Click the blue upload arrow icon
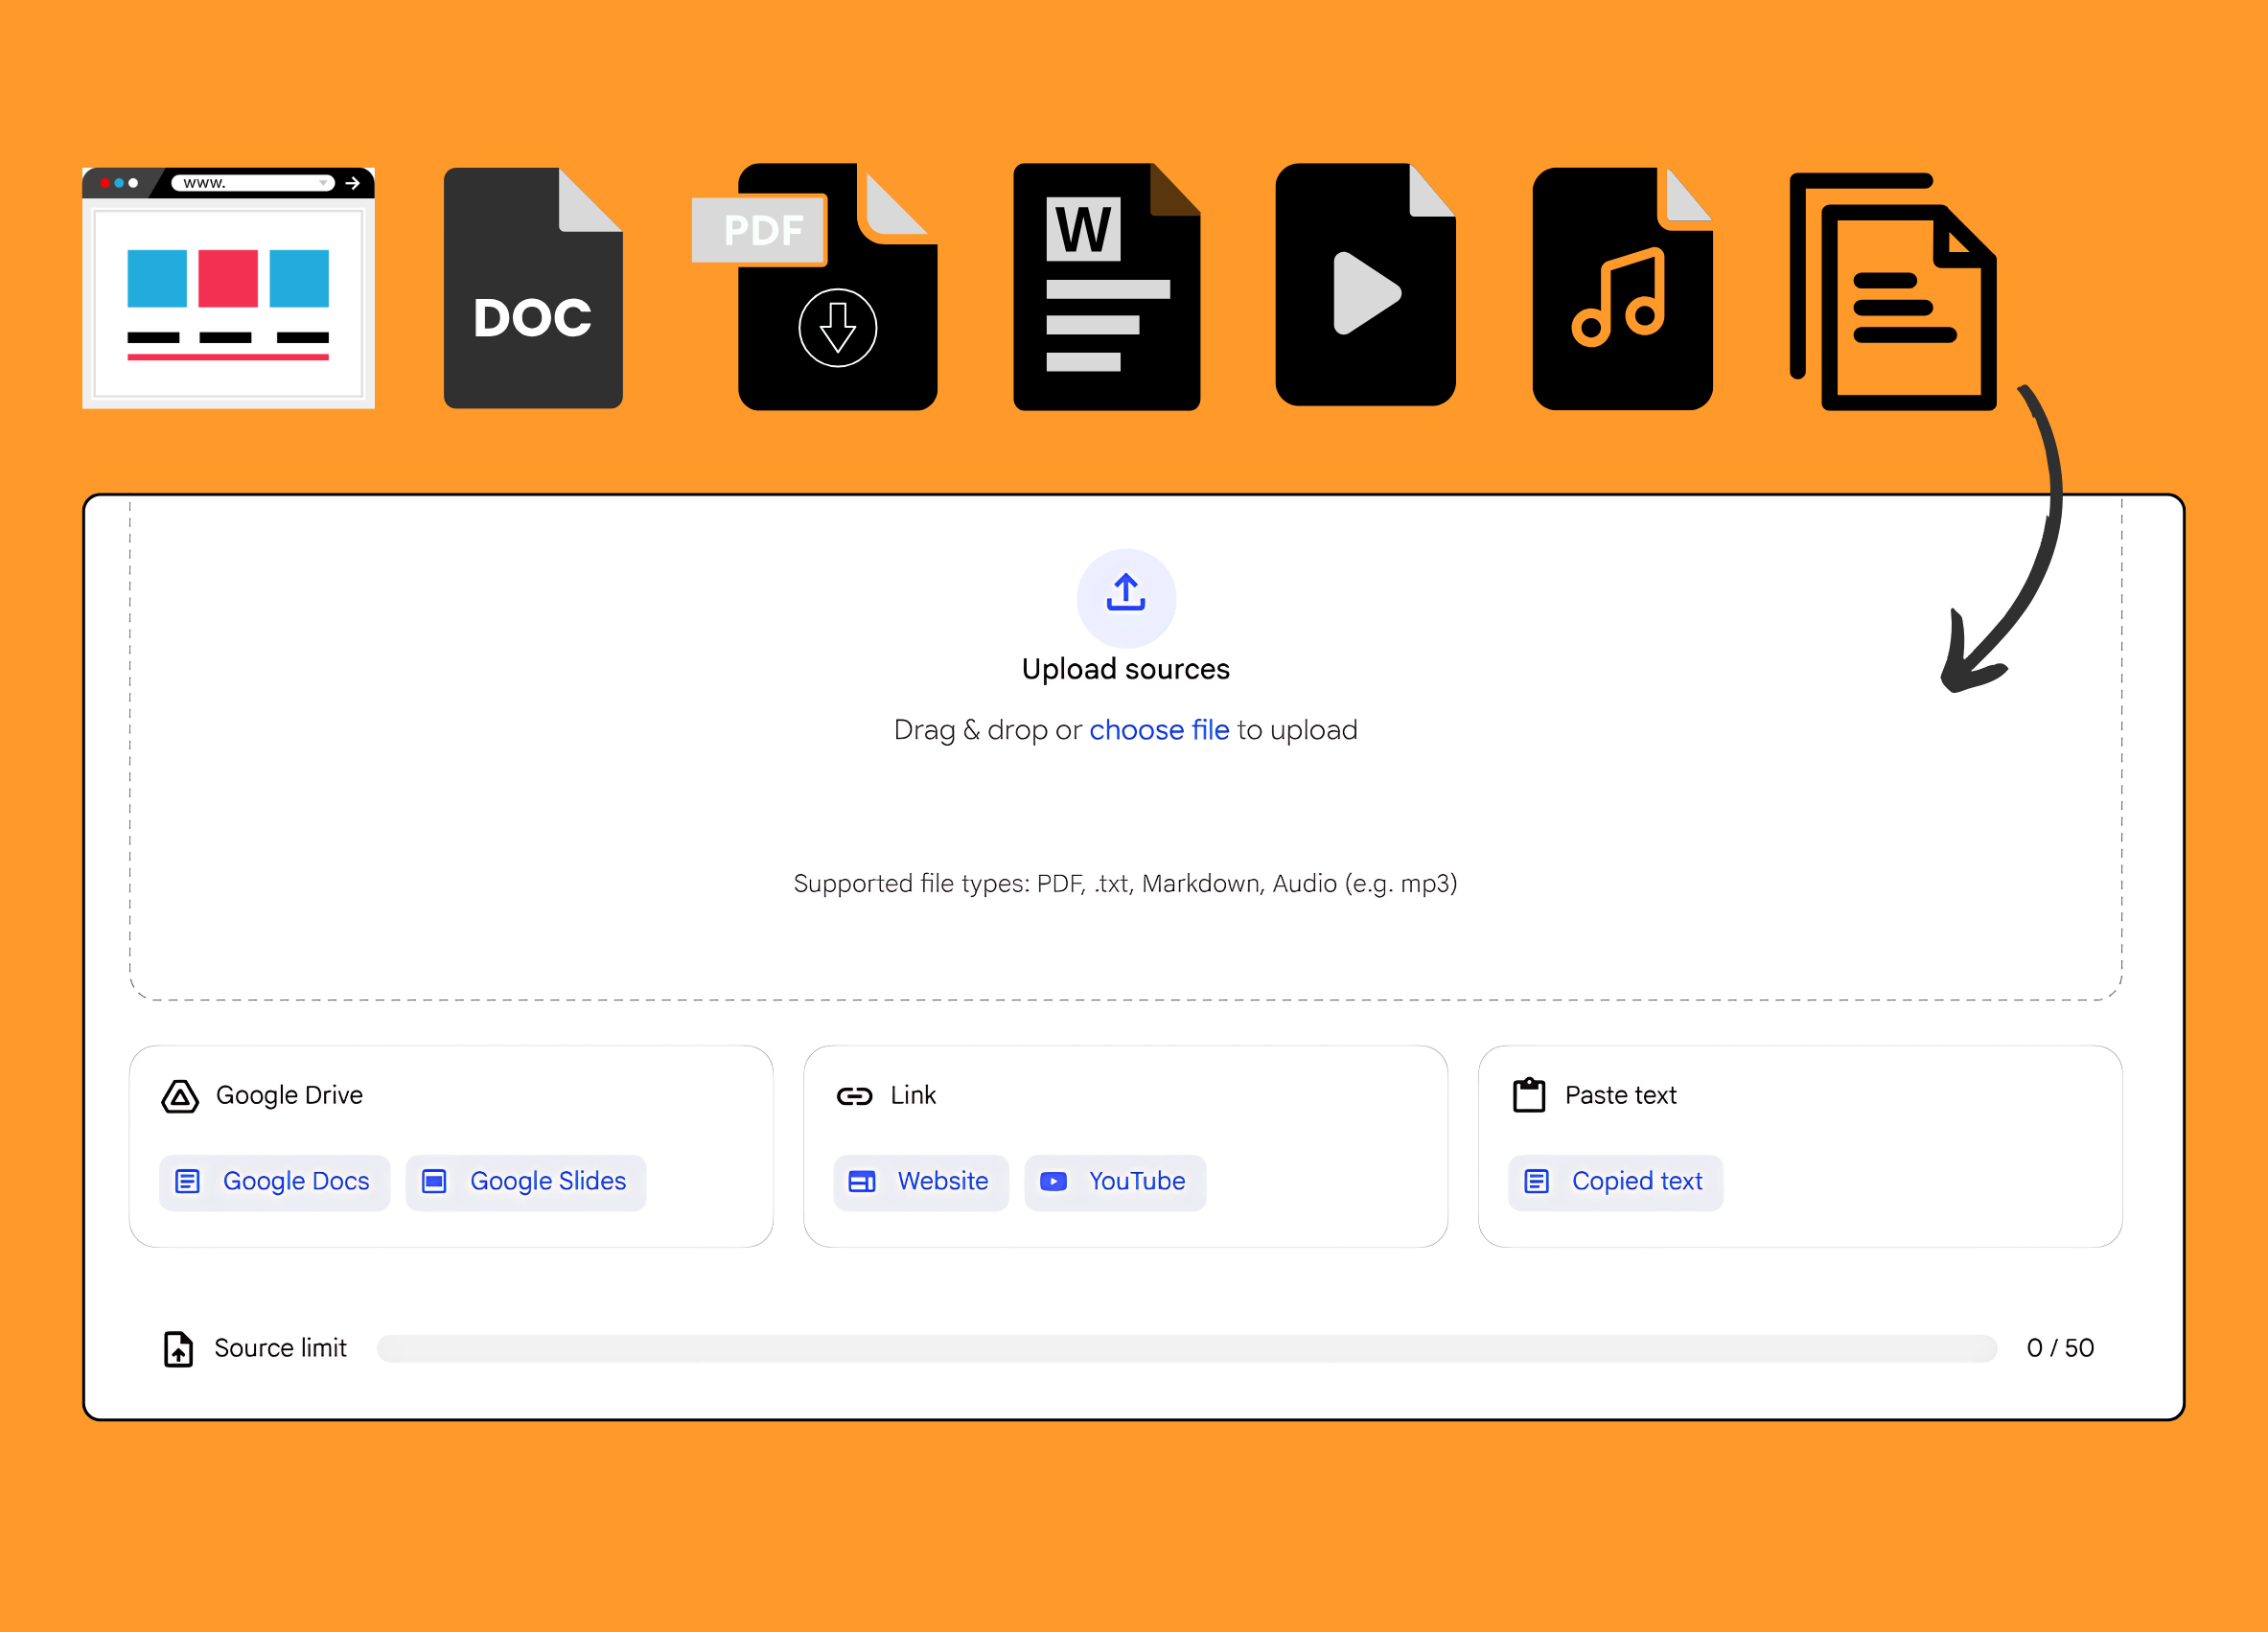 coord(1125,597)
